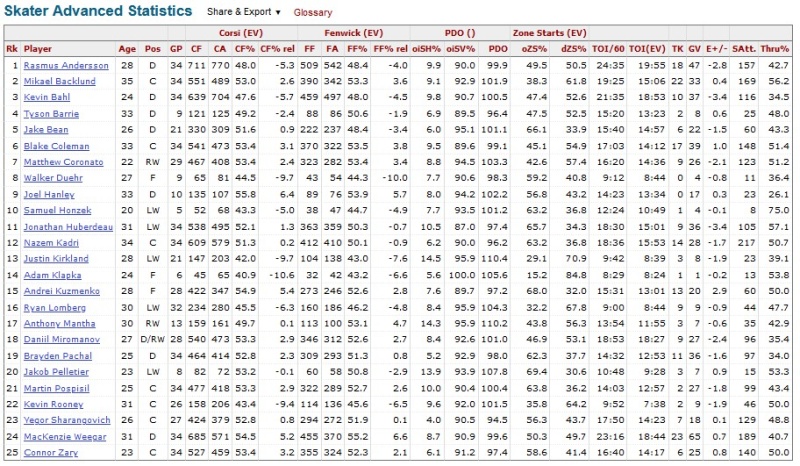Click the Adam Klapka link
Viewport: 800px width, 466px height.
[52, 275]
